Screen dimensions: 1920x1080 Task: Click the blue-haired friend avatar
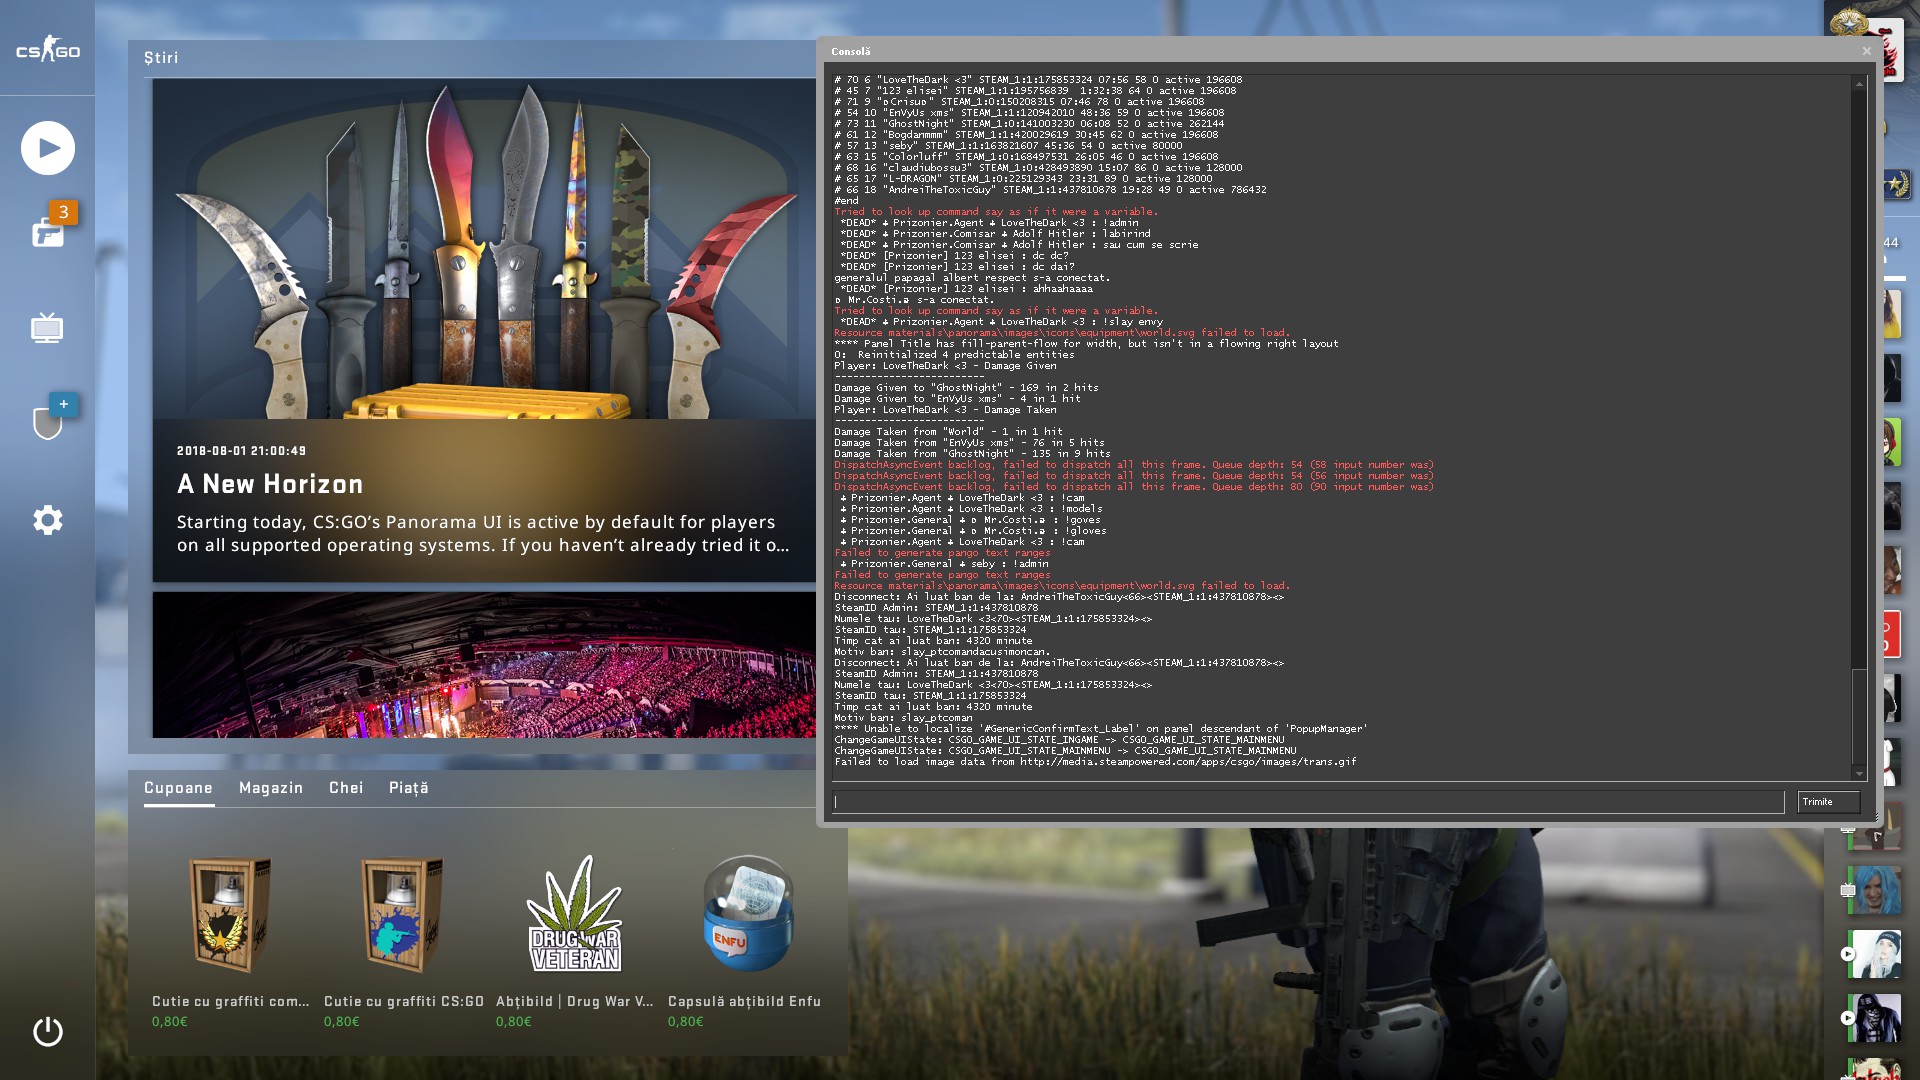click(1873, 890)
